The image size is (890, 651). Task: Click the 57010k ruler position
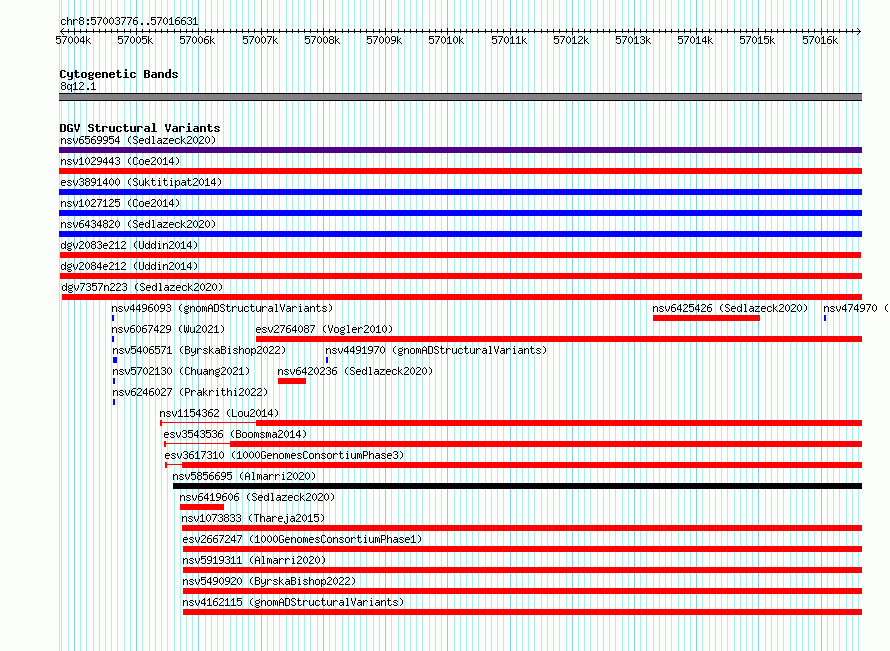[446, 41]
